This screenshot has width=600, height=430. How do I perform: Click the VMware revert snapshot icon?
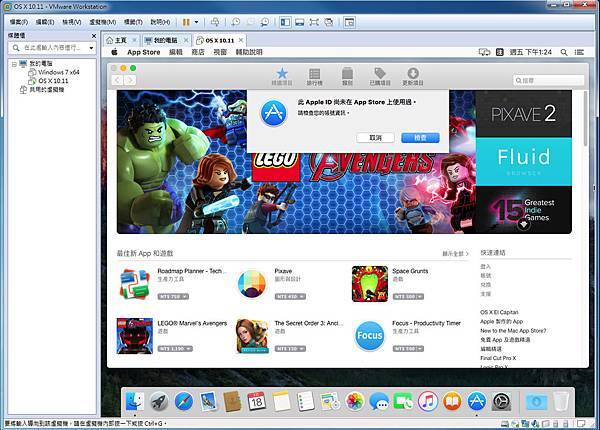[x=250, y=22]
